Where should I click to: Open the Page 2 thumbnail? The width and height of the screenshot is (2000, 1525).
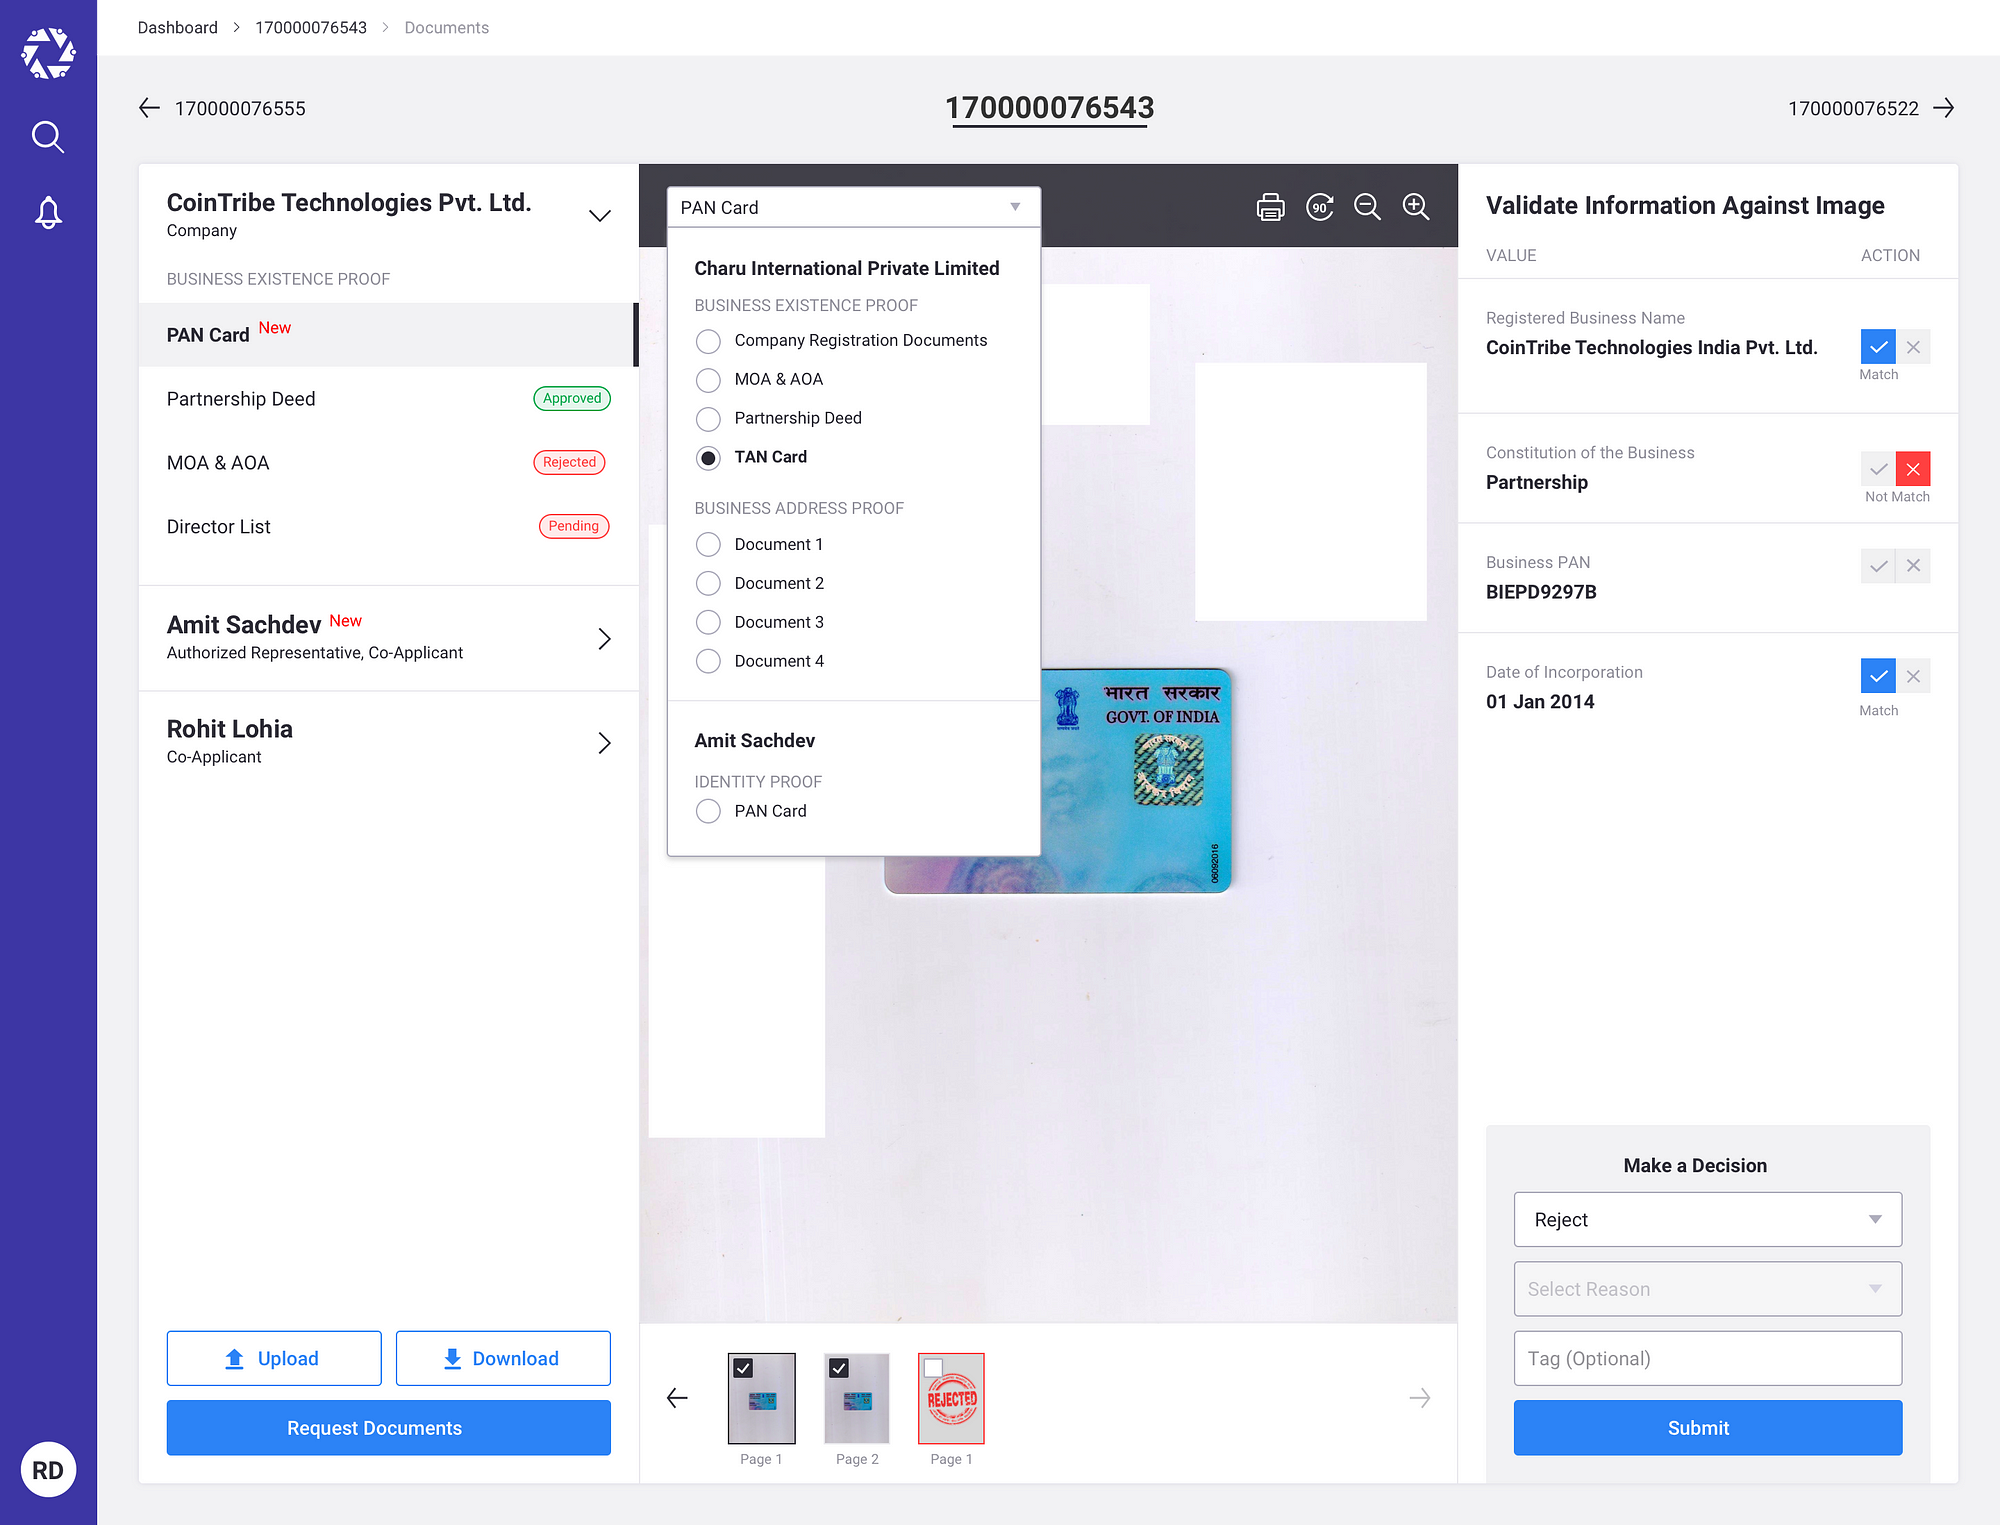[857, 1400]
